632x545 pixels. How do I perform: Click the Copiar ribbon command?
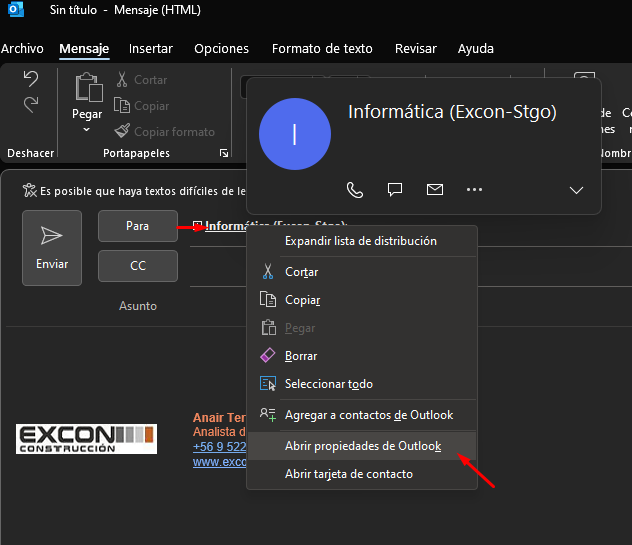point(142,106)
